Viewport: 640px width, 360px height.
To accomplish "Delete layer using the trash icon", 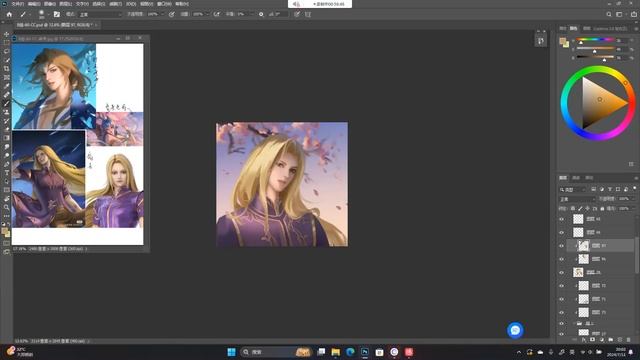I will [629, 340].
